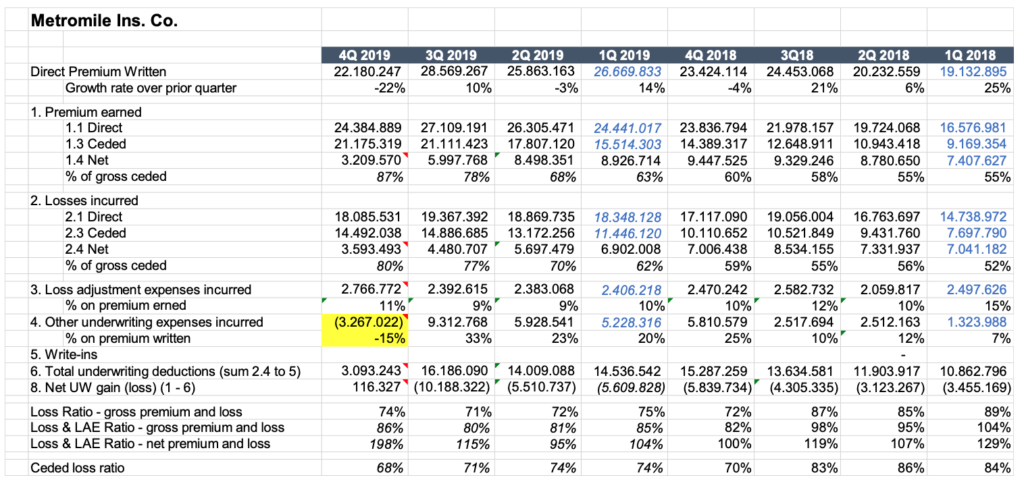Select the Metromile Ins. Co. title cell
The image size is (1024, 490).
pos(105,19)
